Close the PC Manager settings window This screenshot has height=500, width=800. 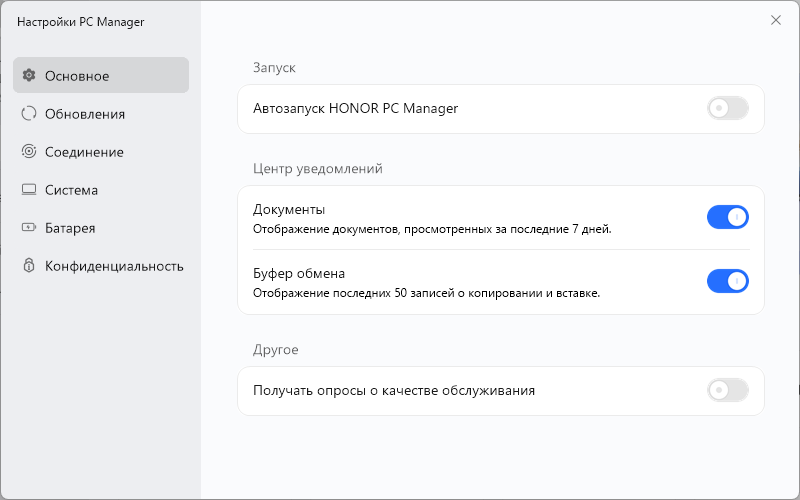click(x=776, y=20)
